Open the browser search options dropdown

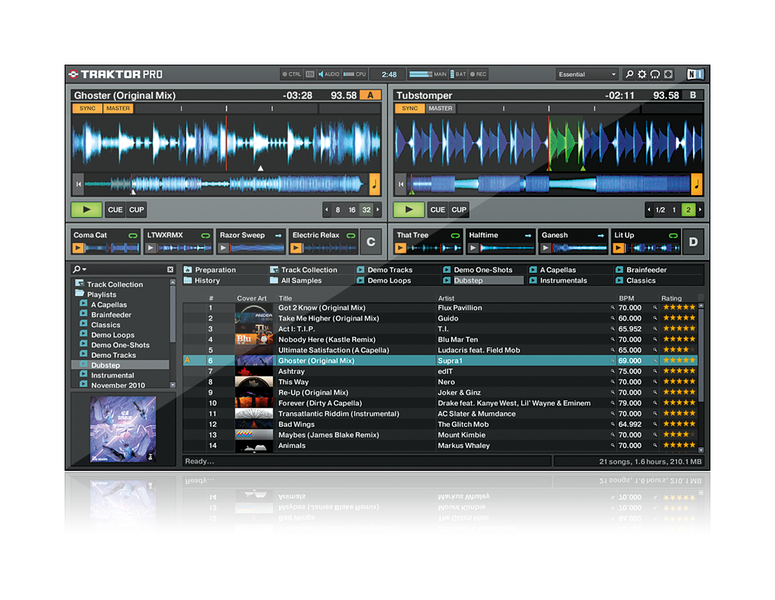tap(80, 270)
